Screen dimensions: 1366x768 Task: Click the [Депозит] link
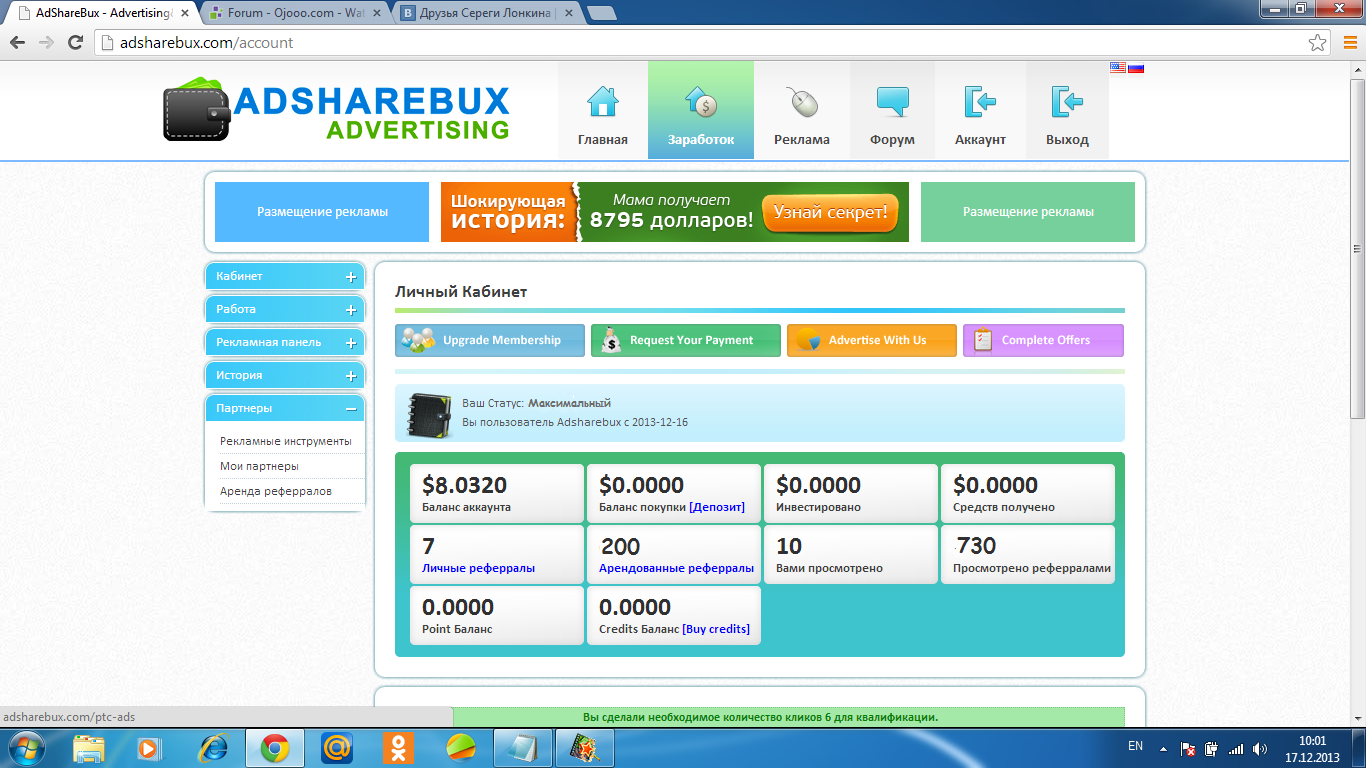click(717, 508)
